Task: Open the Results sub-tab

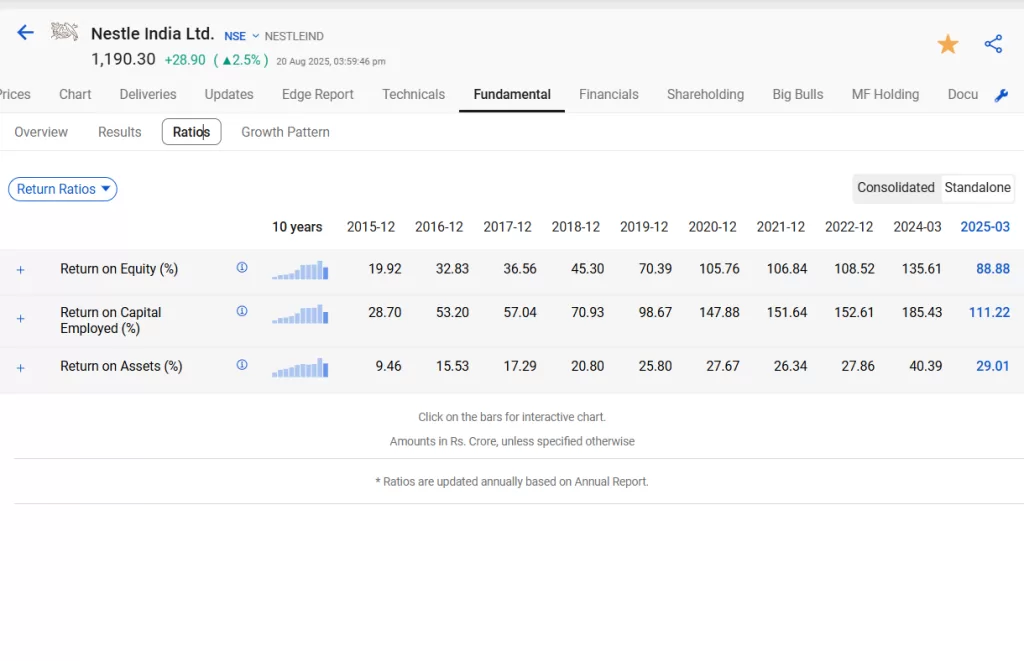Action: 120,132
